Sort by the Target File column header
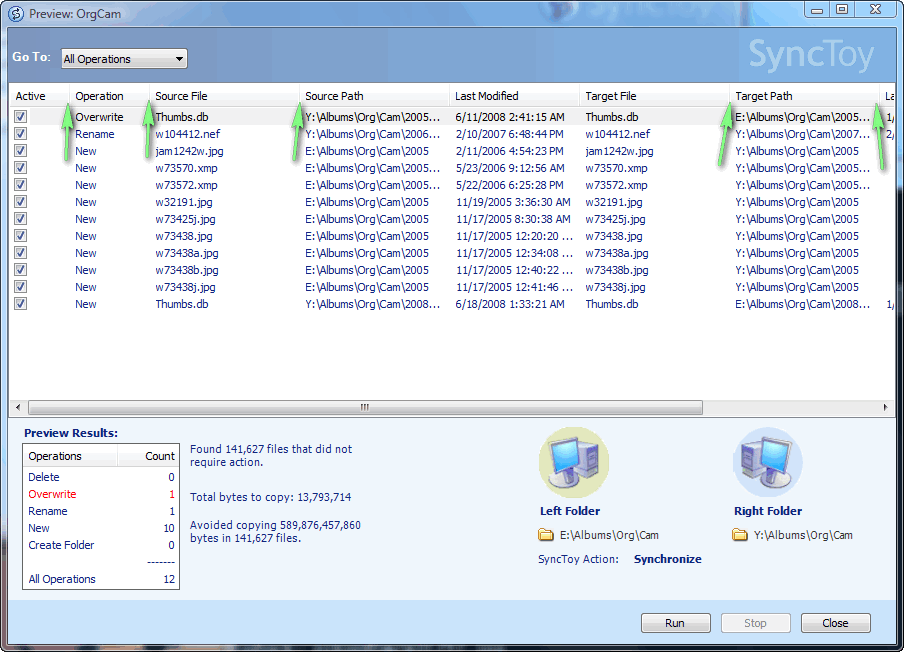The width and height of the screenshot is (904, 652). 654,96
